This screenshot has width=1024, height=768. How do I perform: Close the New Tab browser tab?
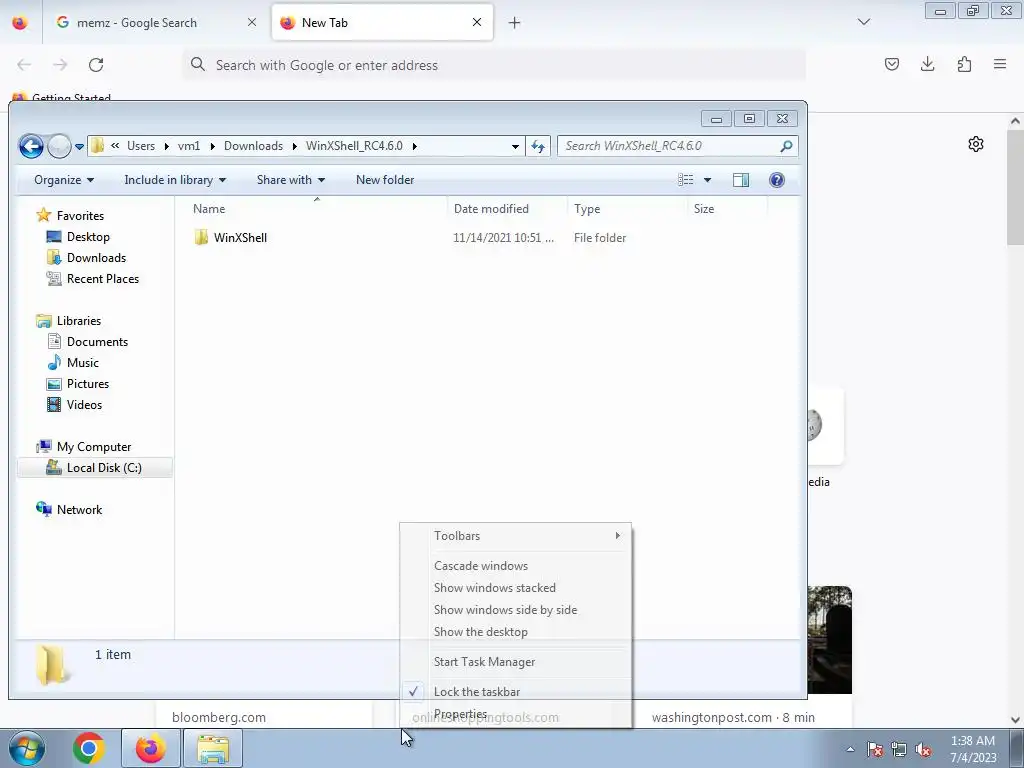tap(477, 22)
